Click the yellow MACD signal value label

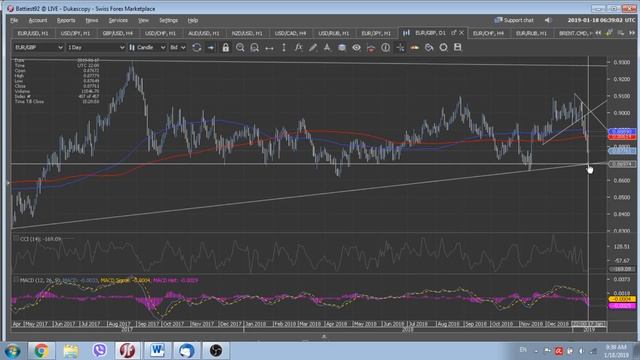coord(622,299)
